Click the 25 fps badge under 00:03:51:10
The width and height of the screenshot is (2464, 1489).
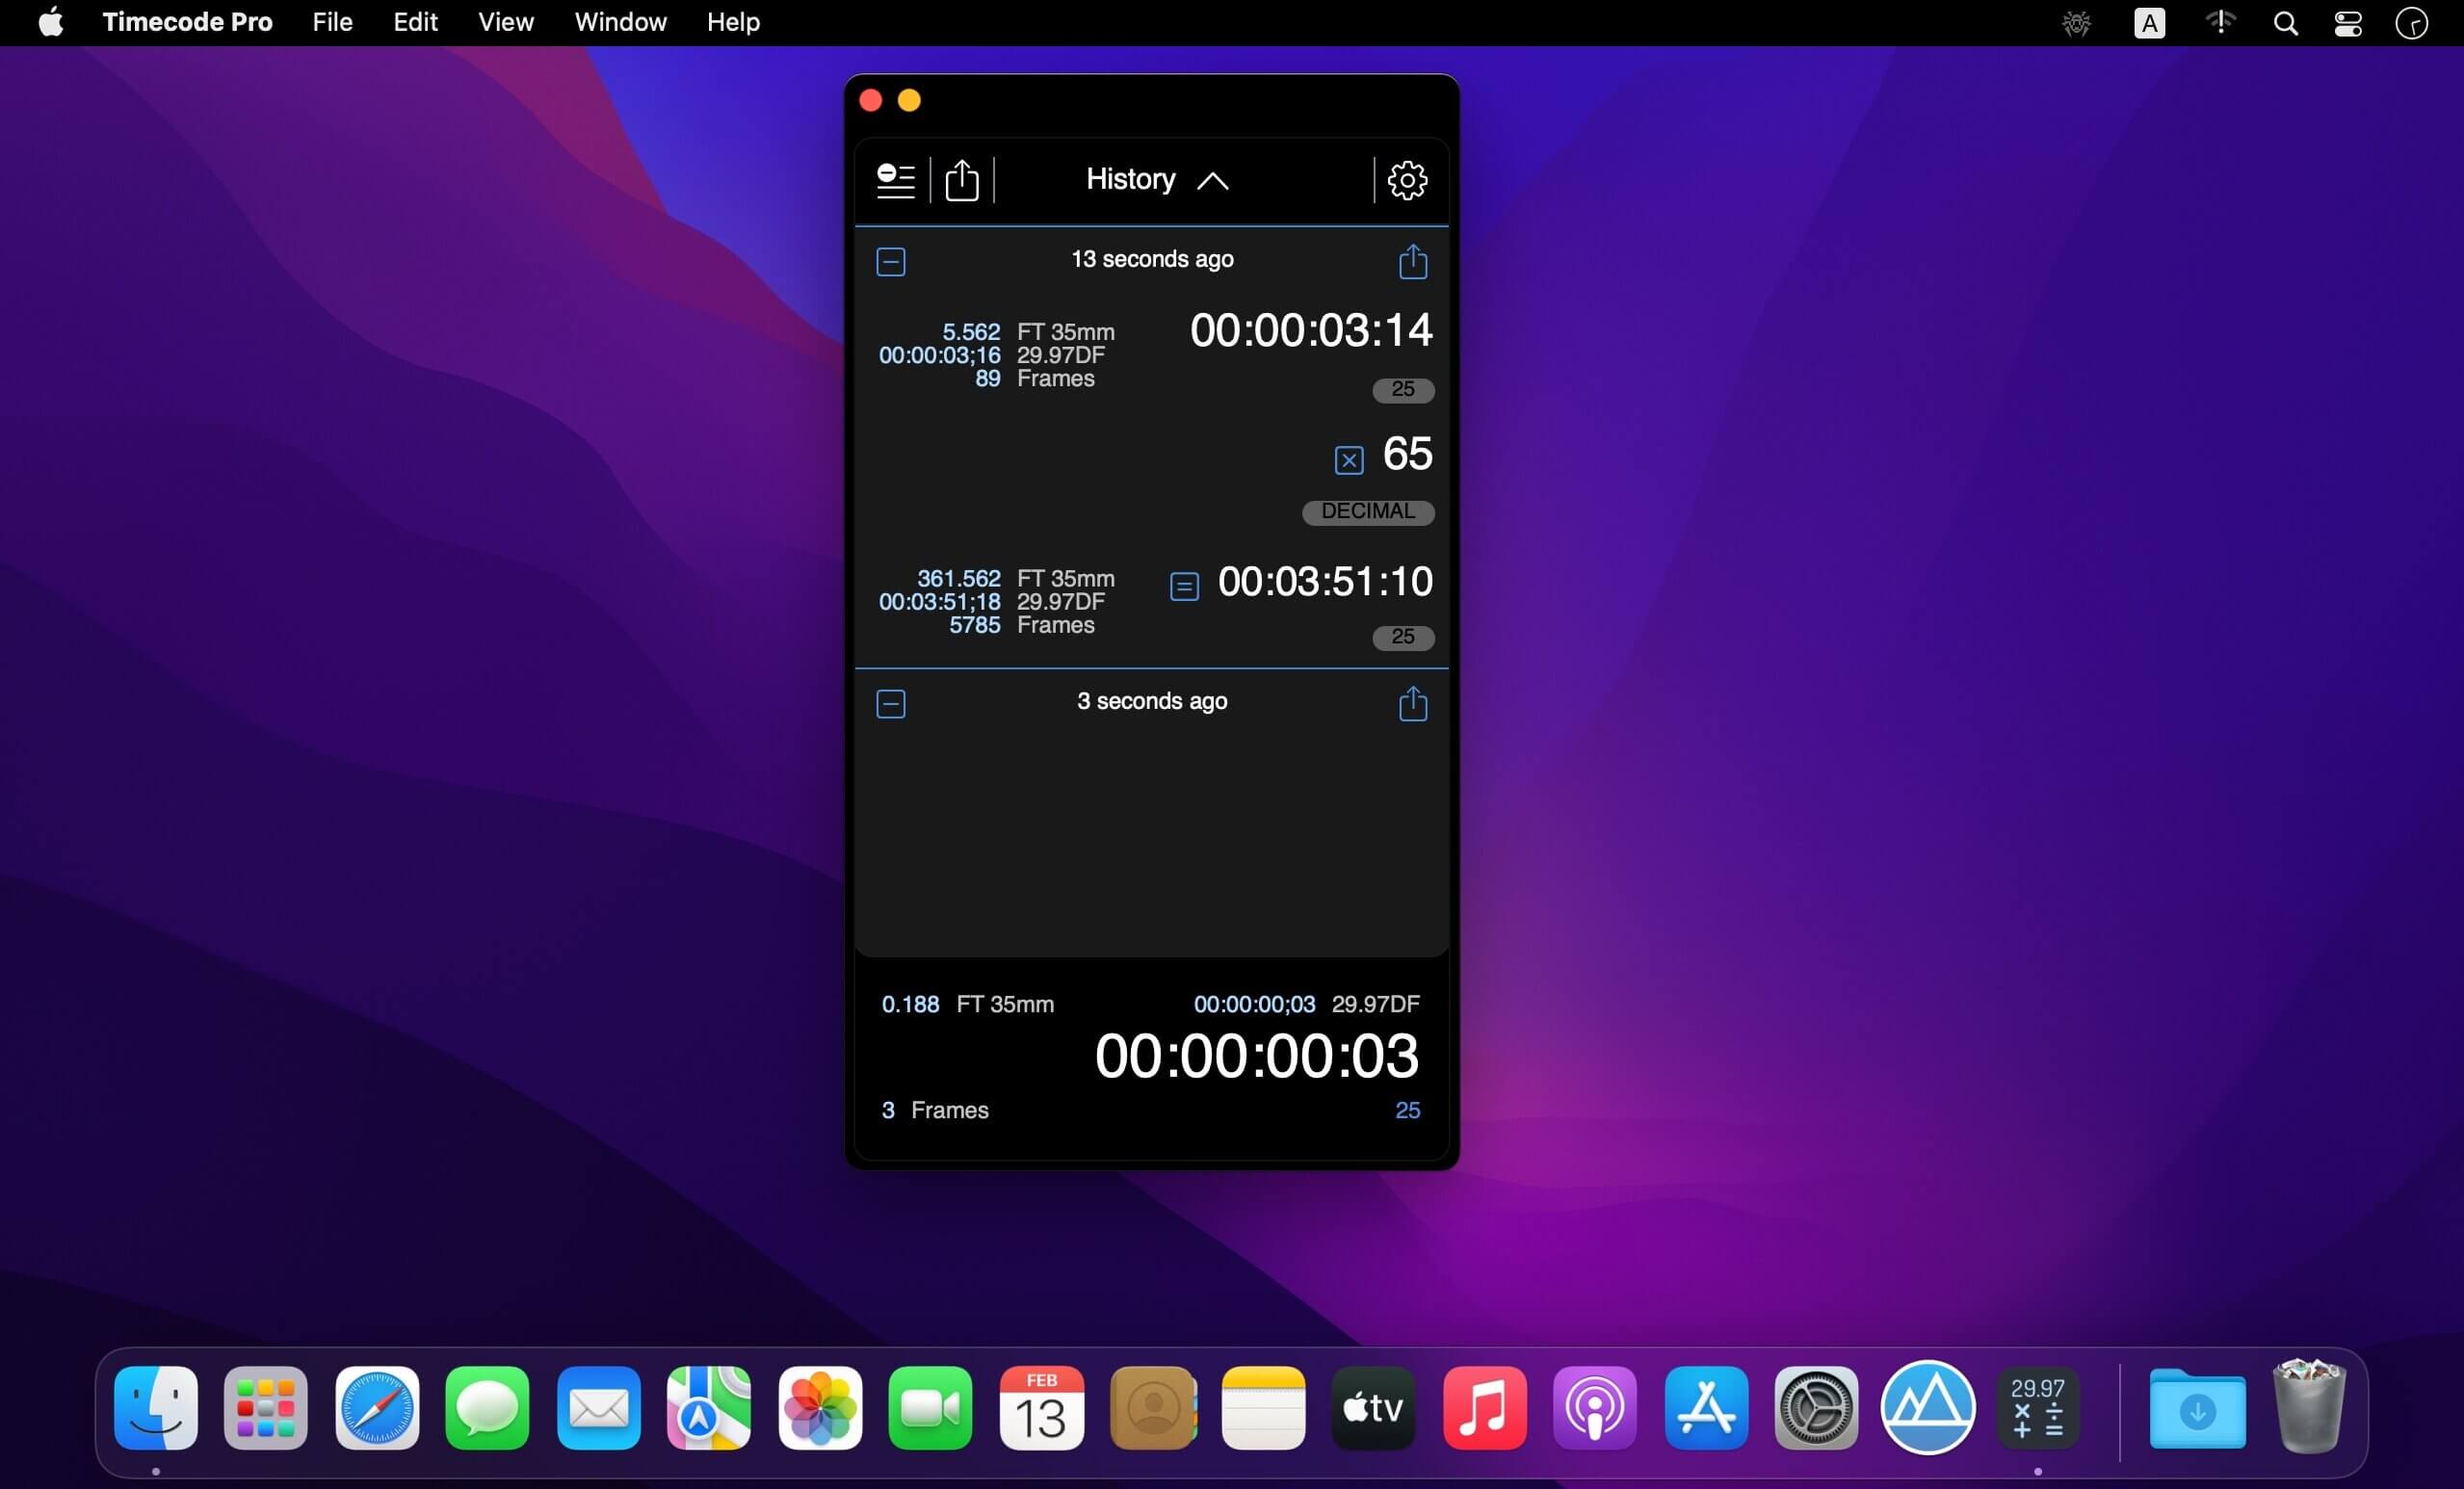click(x=1403, y=637)
